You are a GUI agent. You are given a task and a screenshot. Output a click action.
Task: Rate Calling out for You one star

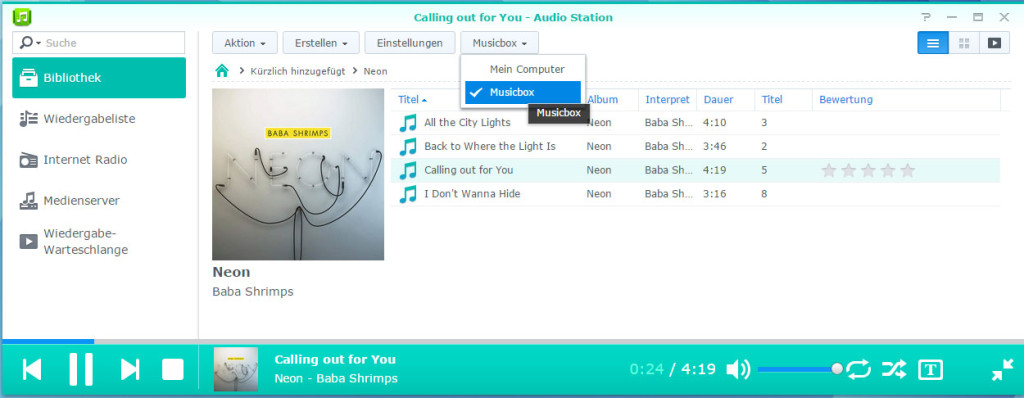(829, 171)
